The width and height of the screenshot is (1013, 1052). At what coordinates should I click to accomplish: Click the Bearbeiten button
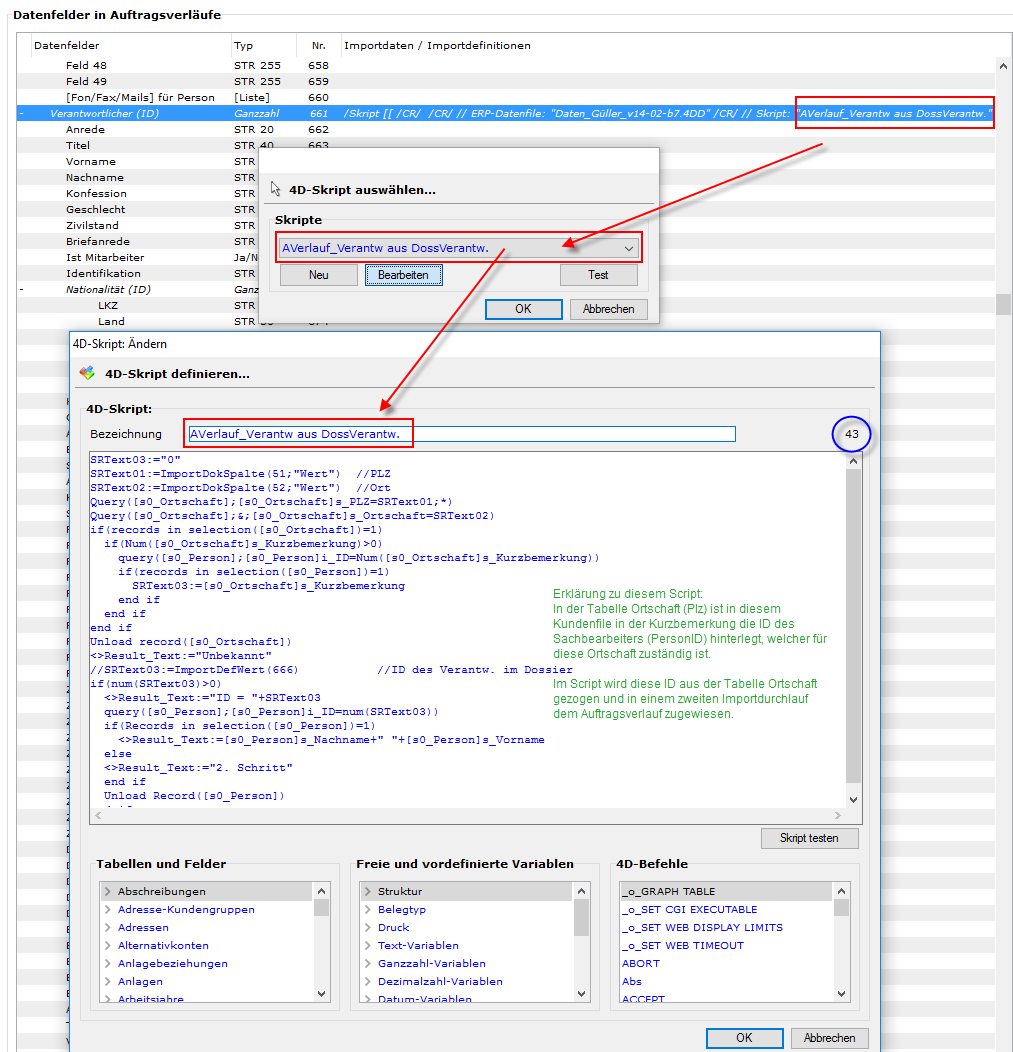point(403,275)
